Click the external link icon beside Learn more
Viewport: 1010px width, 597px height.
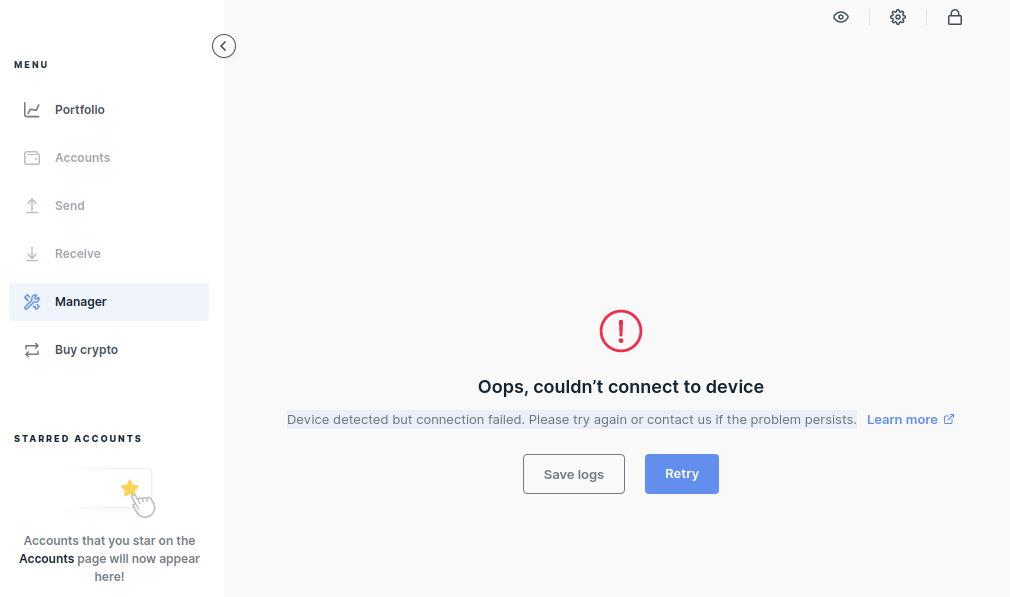[x=949, y=420]
